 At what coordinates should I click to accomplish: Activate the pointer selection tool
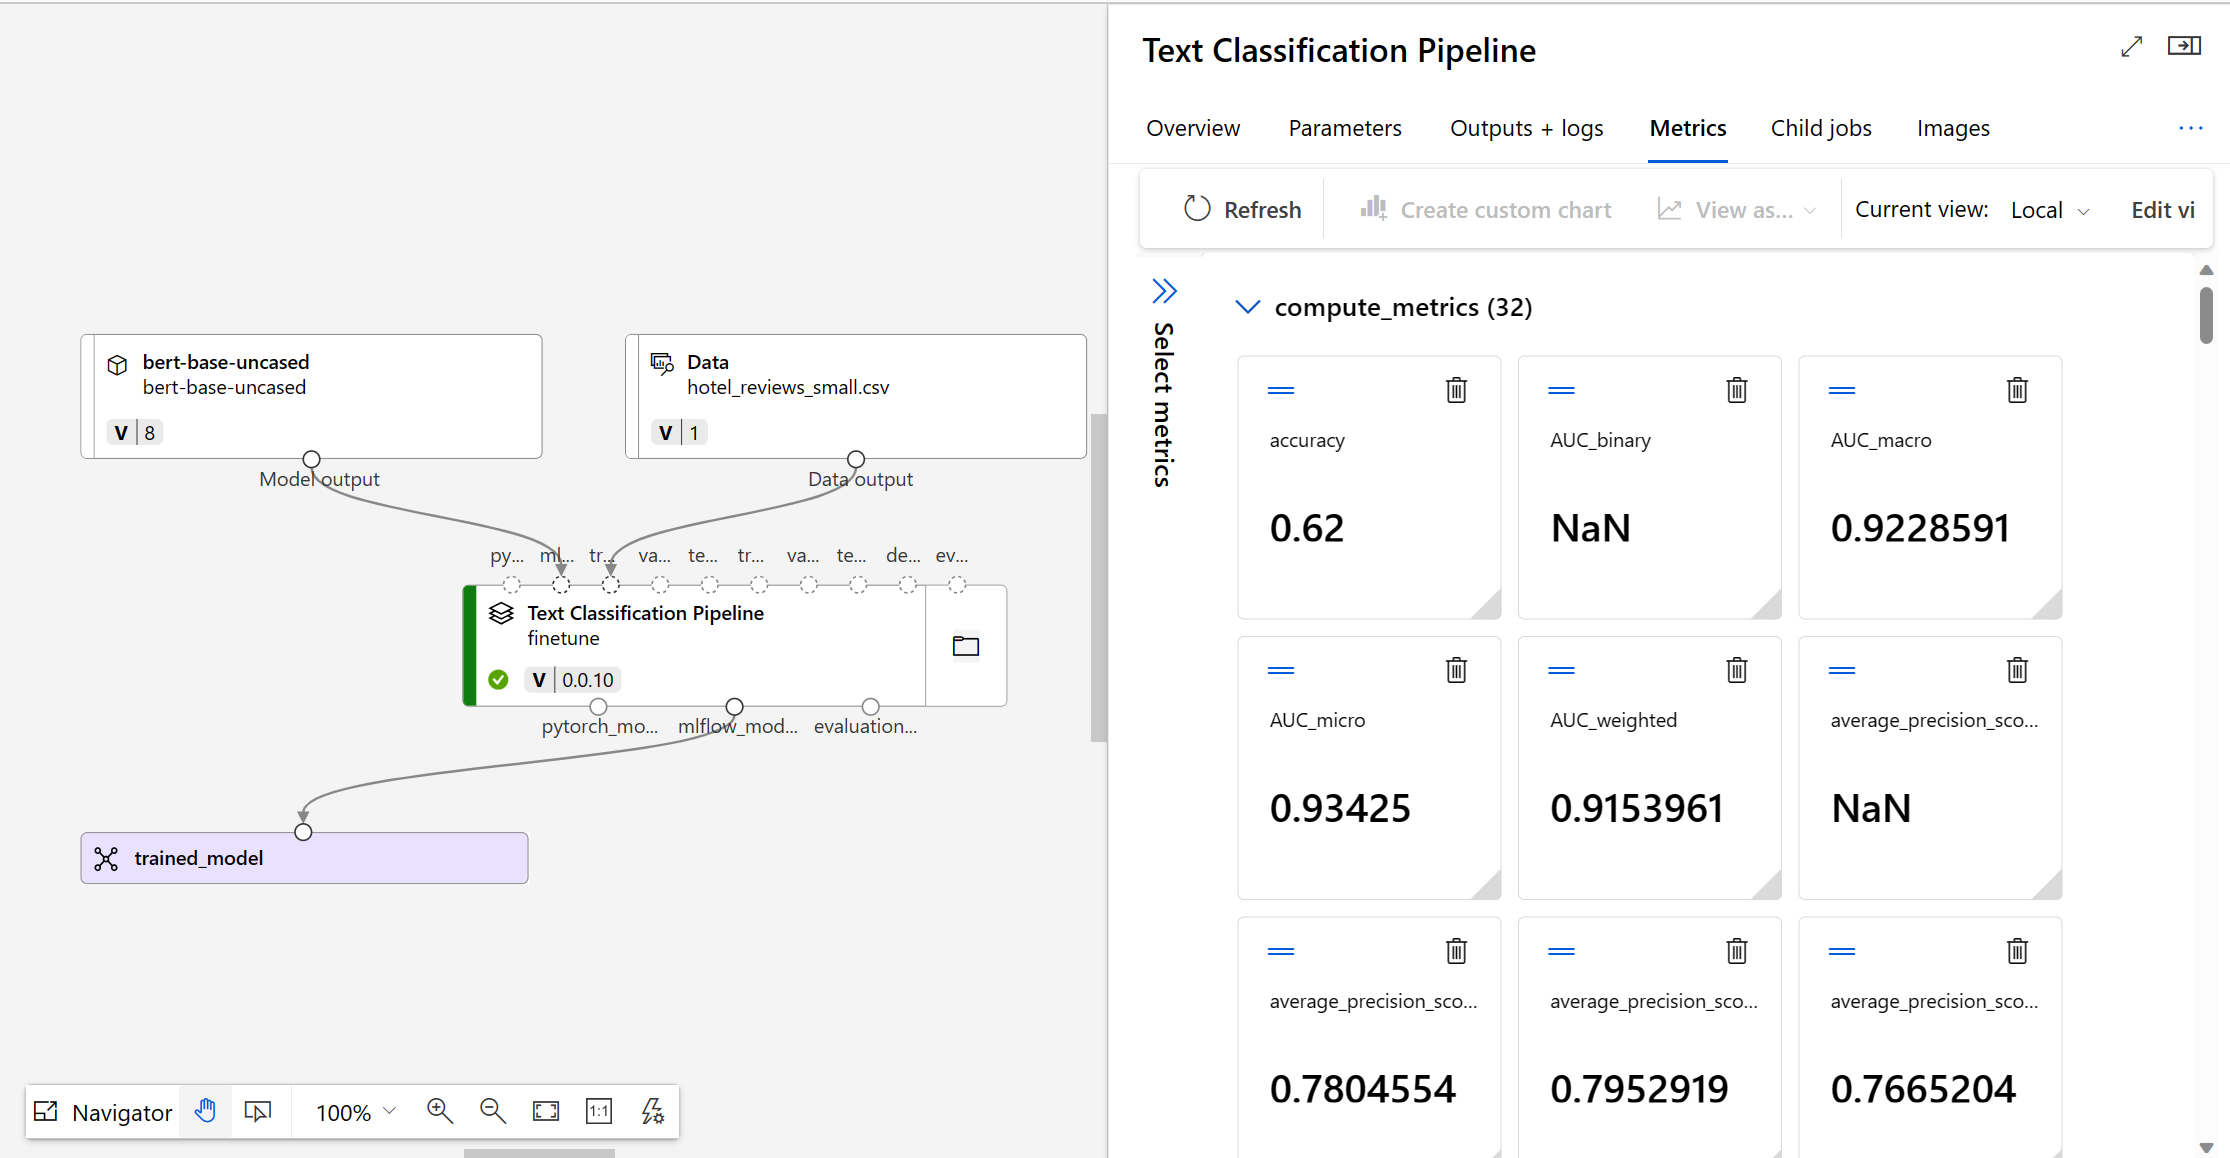tap(258, 1111)
